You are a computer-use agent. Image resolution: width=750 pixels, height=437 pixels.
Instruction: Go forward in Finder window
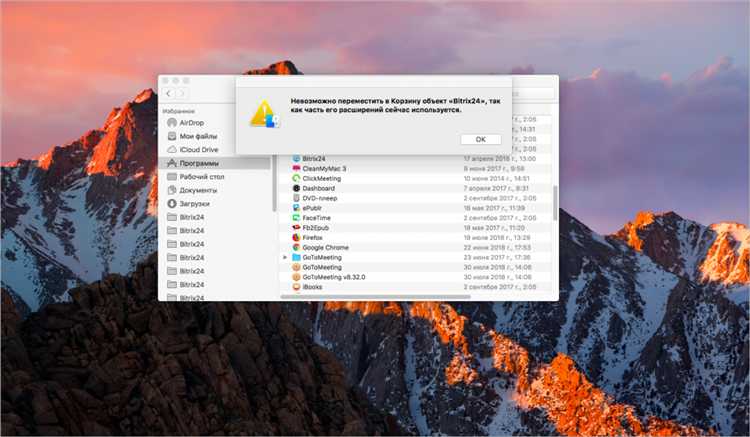pyautogui.click(x=181, y=93)
